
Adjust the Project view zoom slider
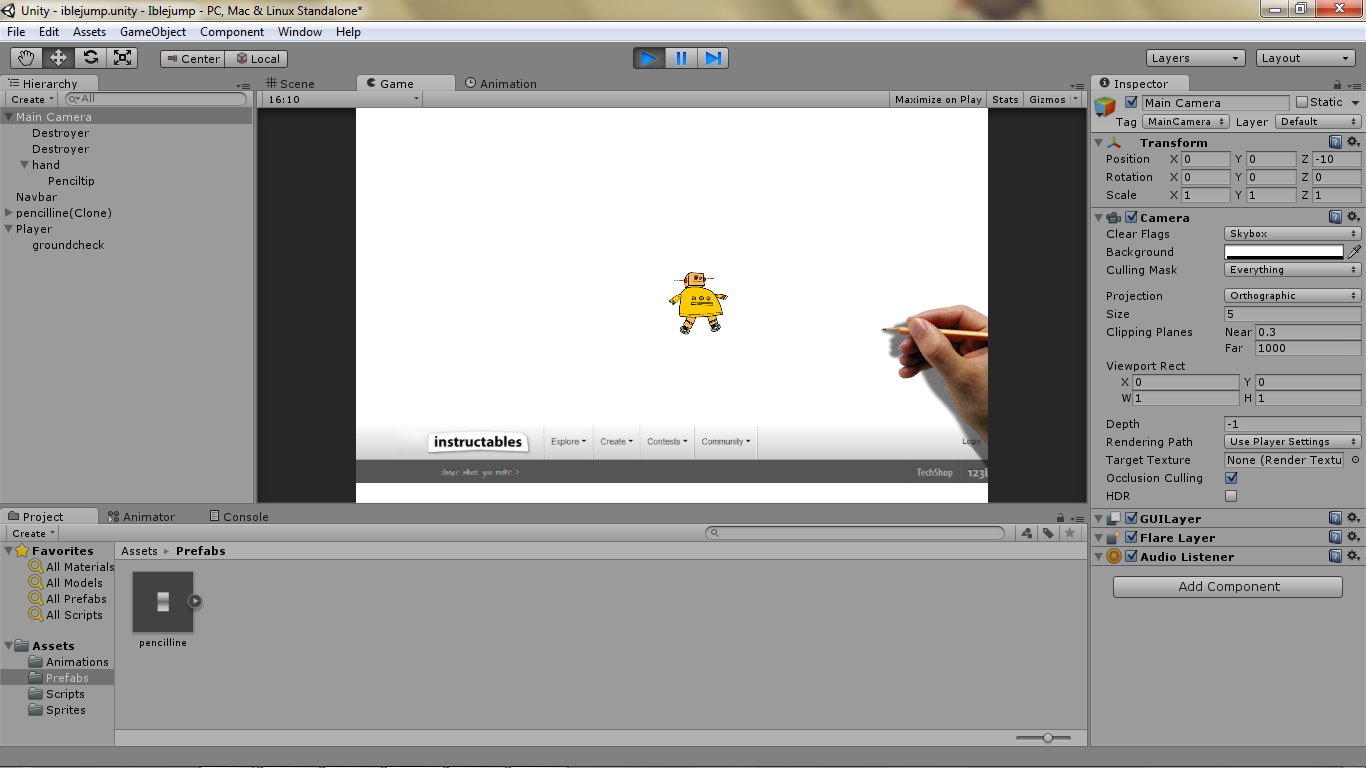[1046, 737]
